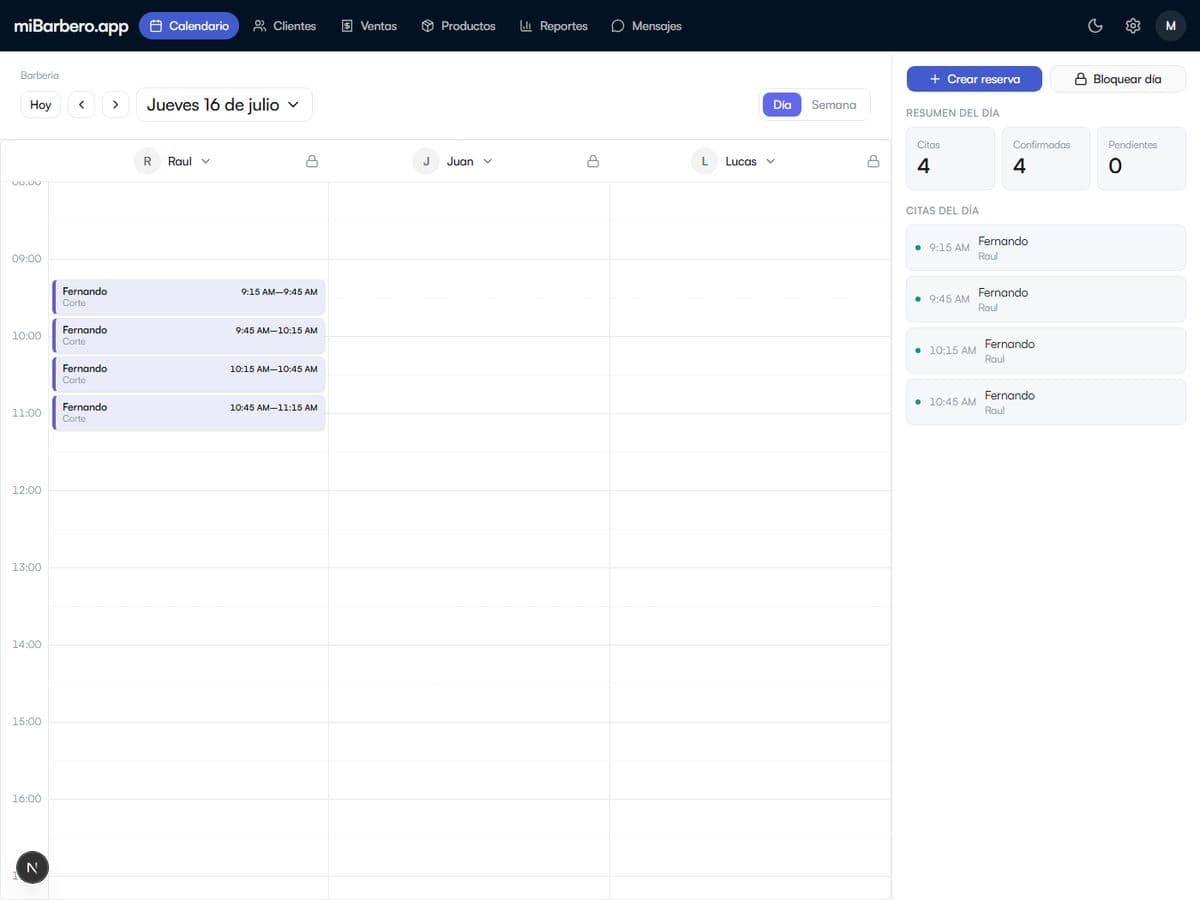Viewport: 1200px width, 900px height.
Task: Click the round N badge at the bottom left
Action: click(32, 867)
